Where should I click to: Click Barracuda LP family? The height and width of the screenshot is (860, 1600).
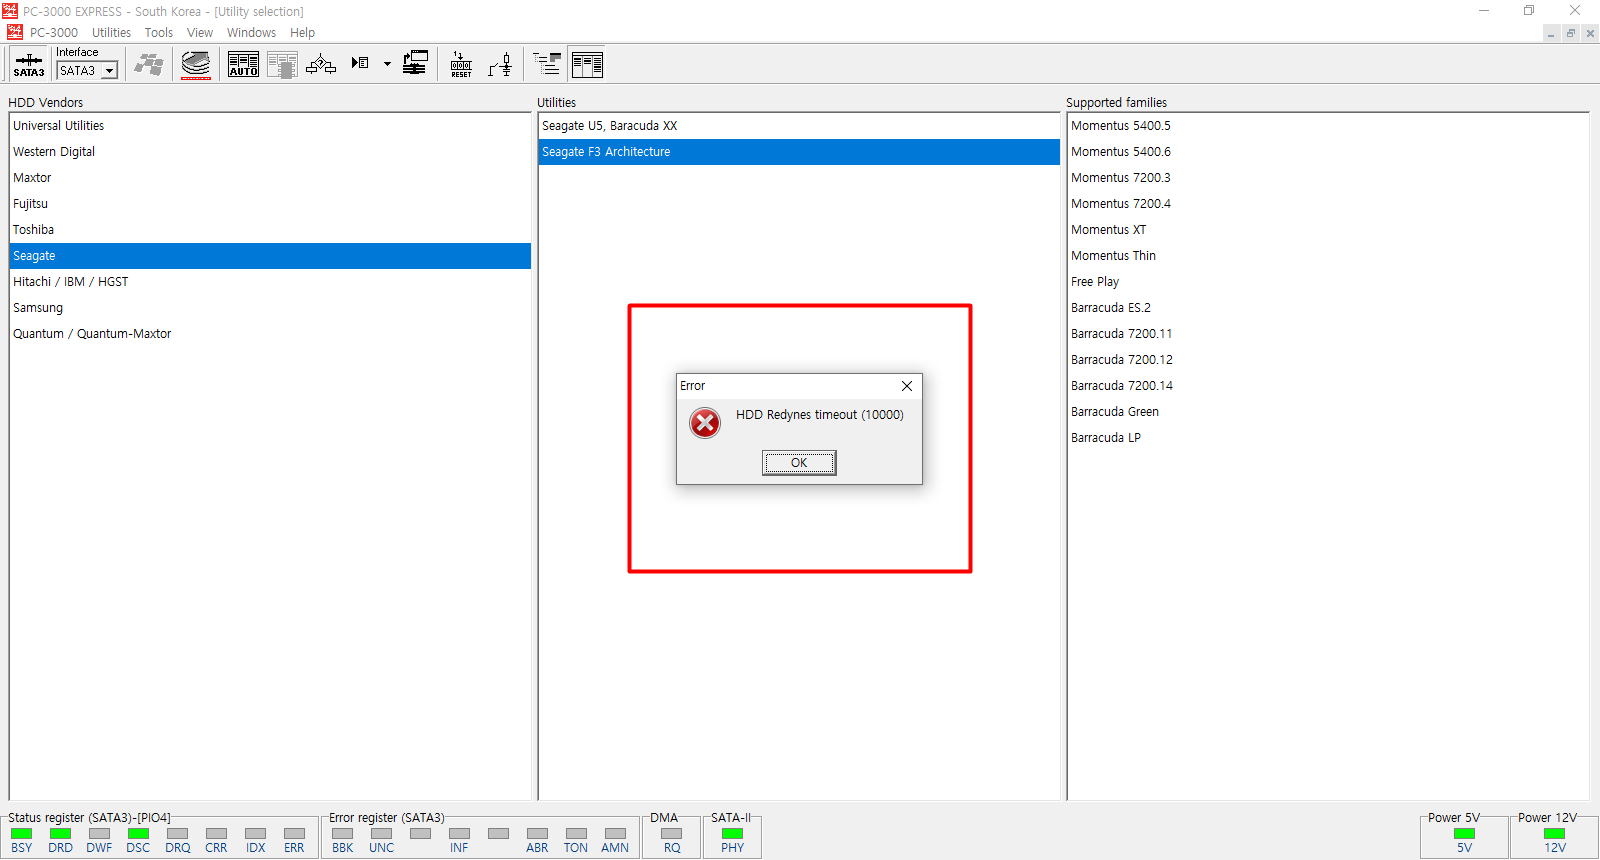tap(1327, 438)
